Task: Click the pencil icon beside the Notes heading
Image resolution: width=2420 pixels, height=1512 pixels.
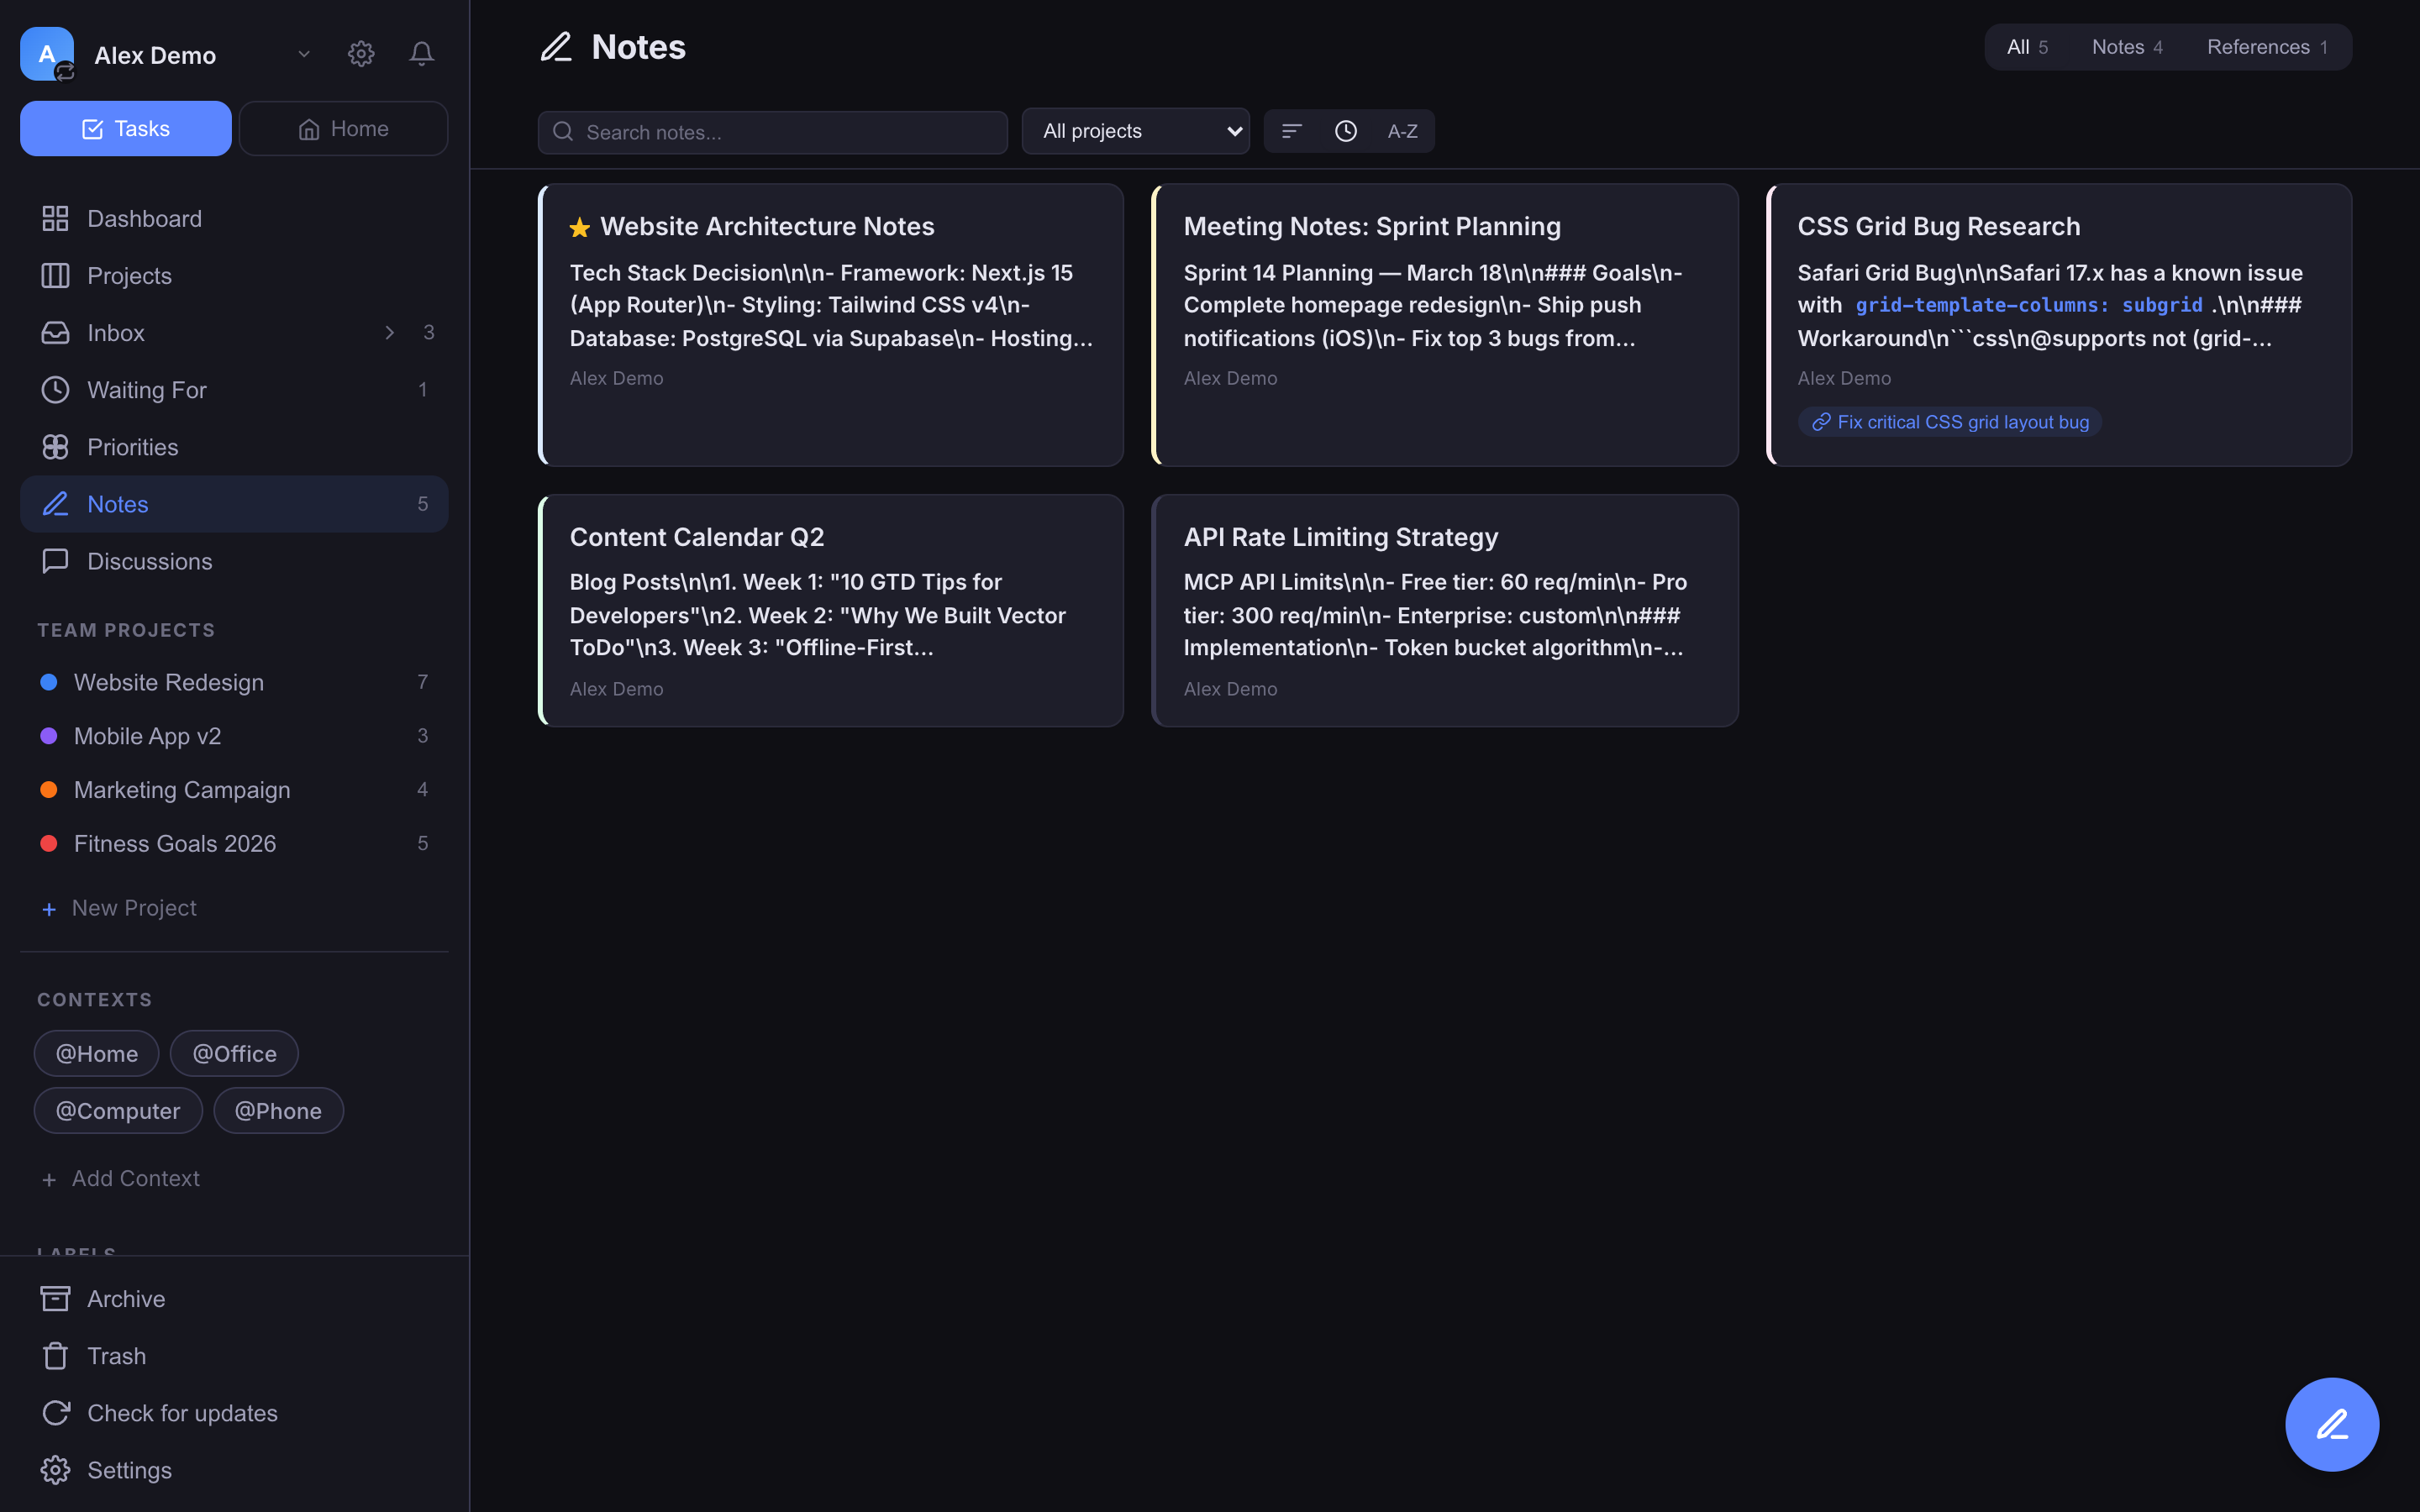Action: (x=556, y=47)
